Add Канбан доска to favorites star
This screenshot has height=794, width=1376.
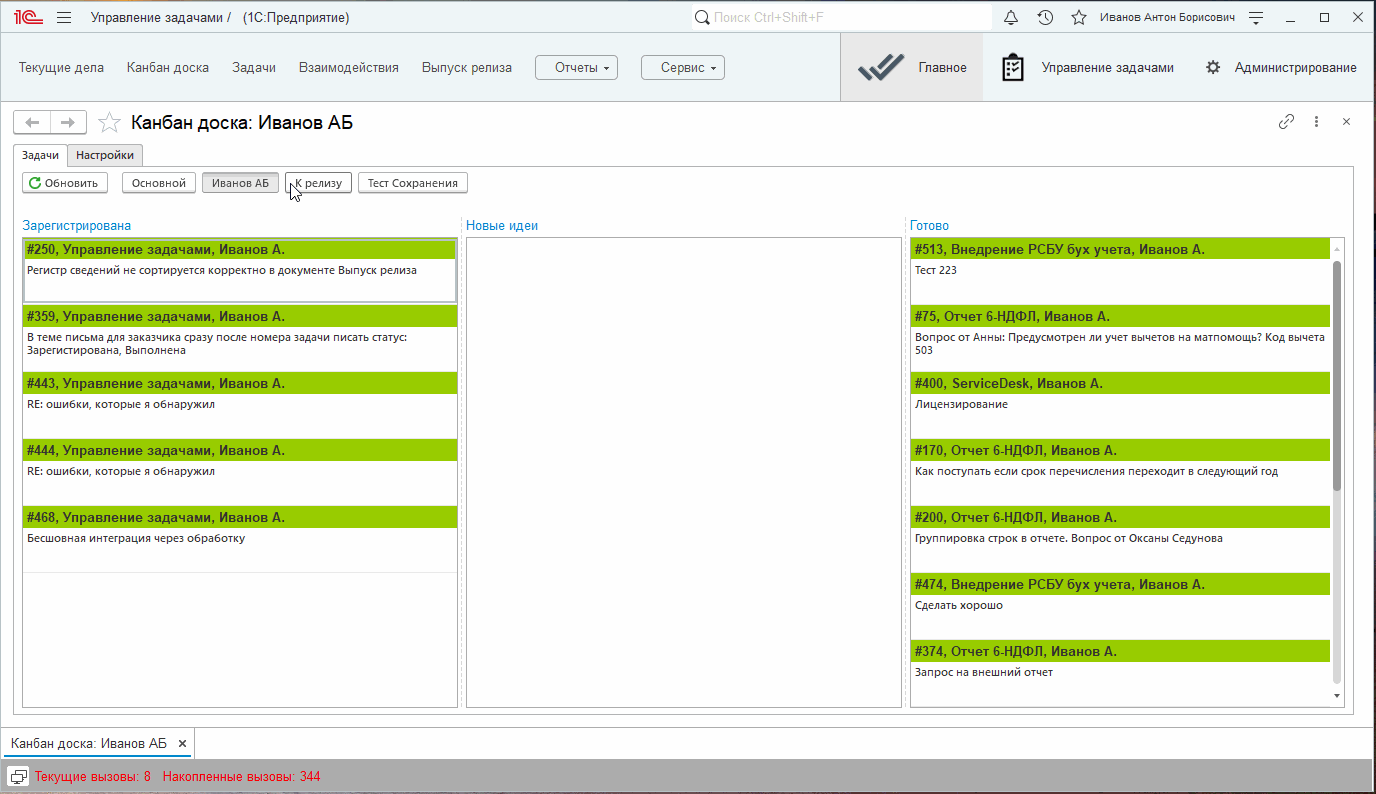pyautogui.click(x=109, y=122)
